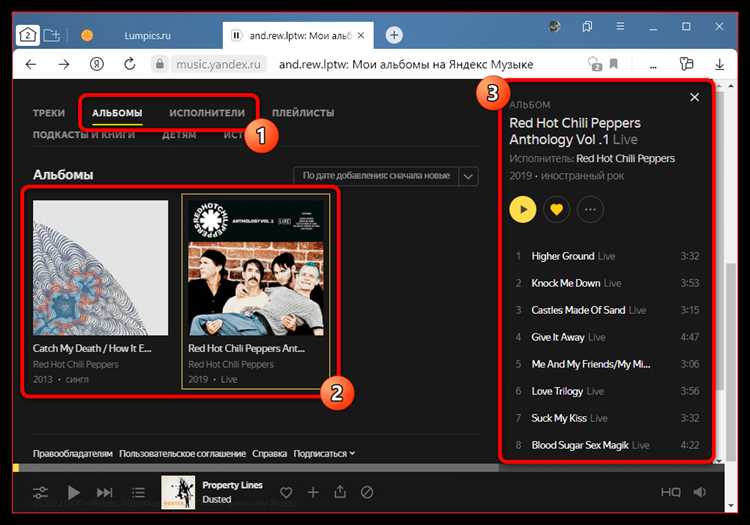Click the music.yandex.ru address field

click(x=218, y=64)
